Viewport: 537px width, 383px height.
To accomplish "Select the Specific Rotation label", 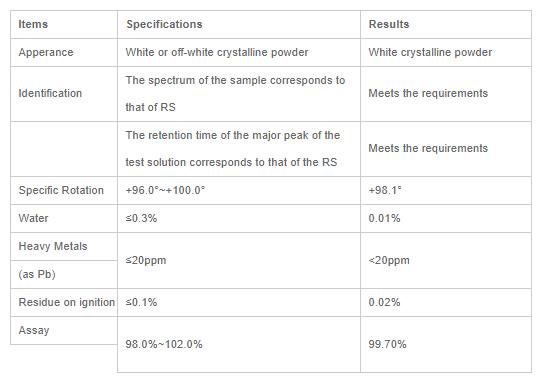I will click(x=61, y=190).
